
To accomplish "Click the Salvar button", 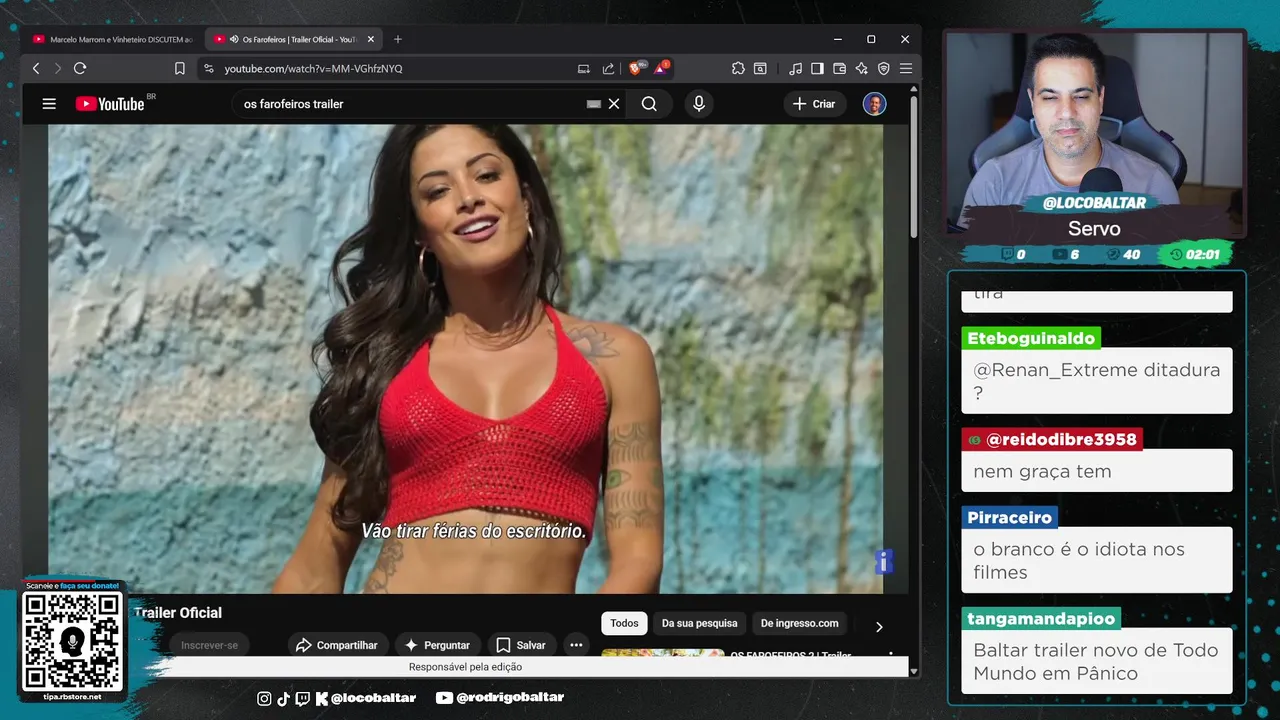I will [x=521, y=645].
